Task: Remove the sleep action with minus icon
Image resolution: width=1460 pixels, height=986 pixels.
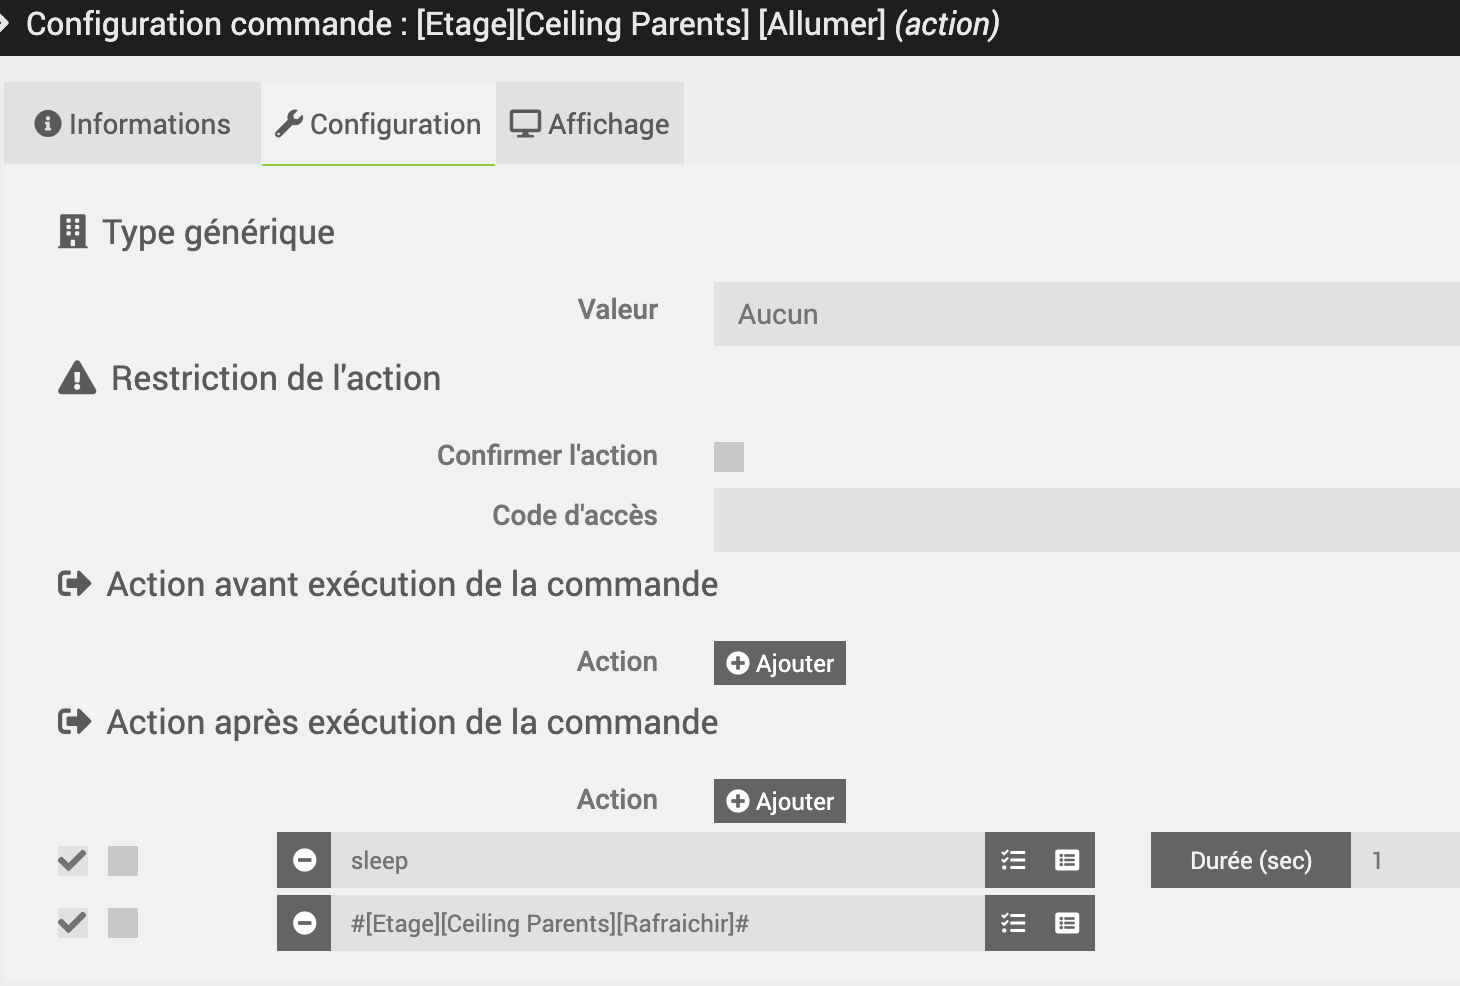Action: 304,860
